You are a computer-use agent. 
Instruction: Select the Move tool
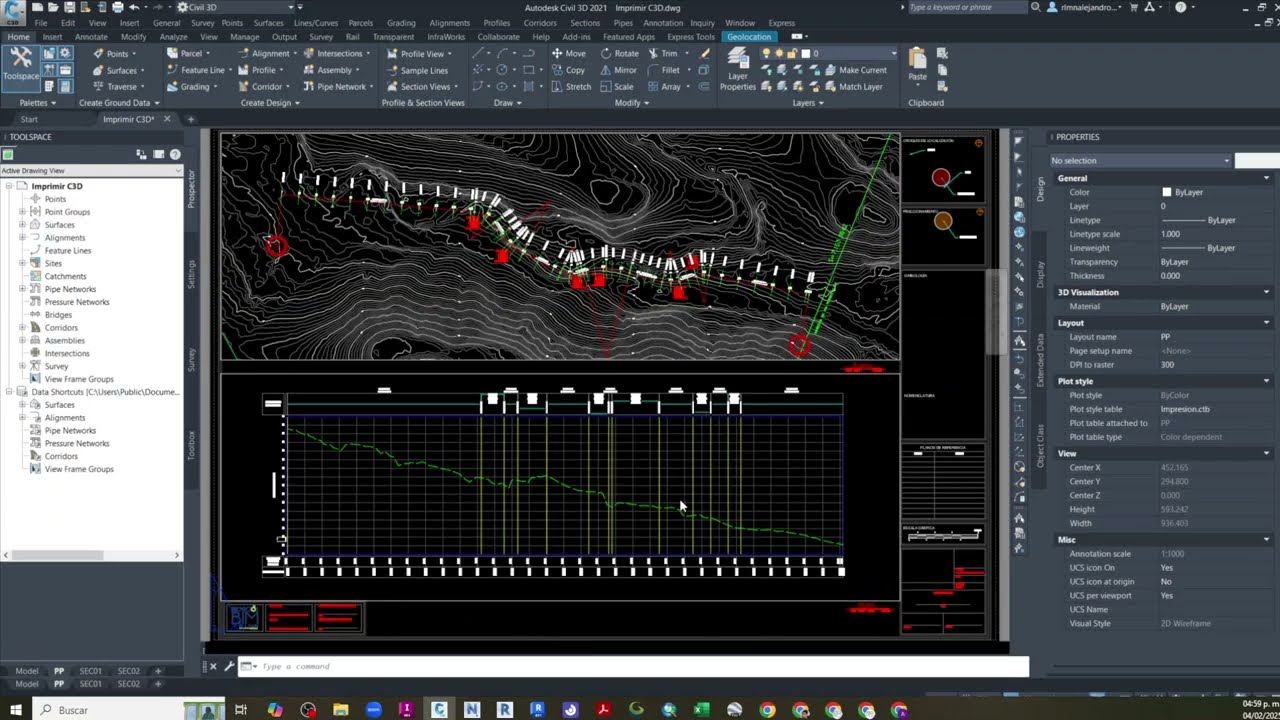click(x=568, y=53)
